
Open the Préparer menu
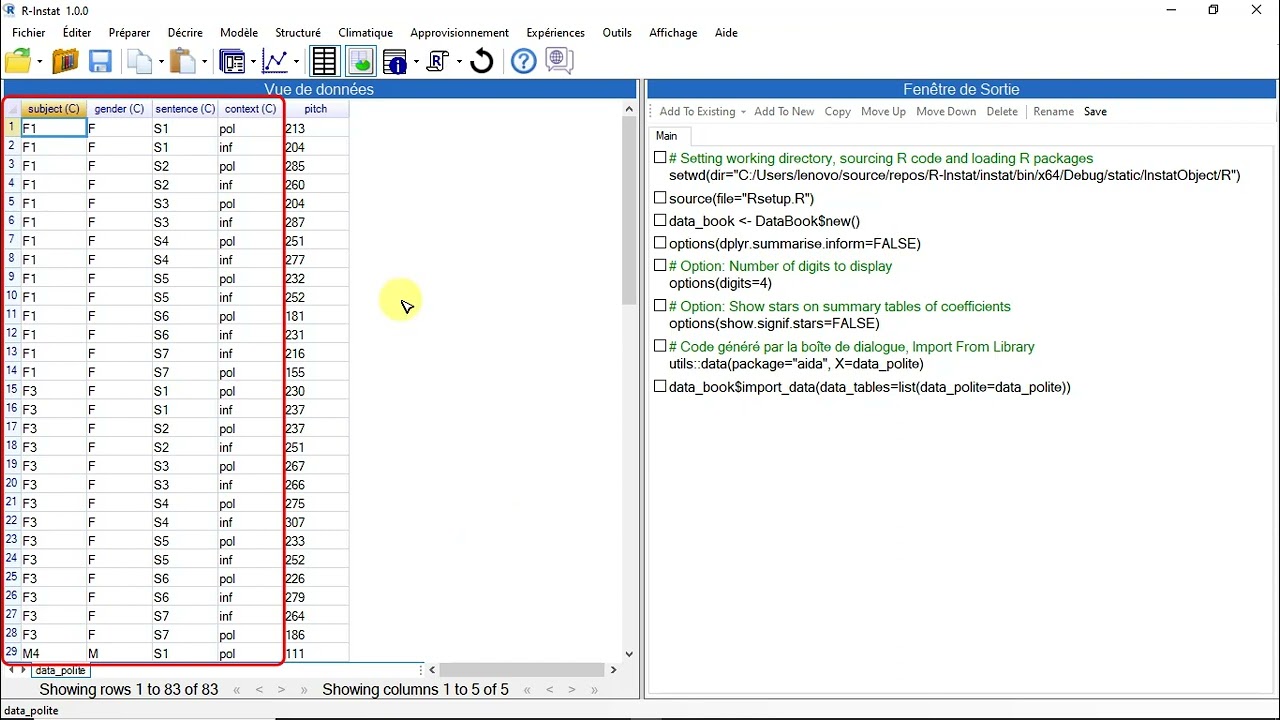(x=130, y=33)
